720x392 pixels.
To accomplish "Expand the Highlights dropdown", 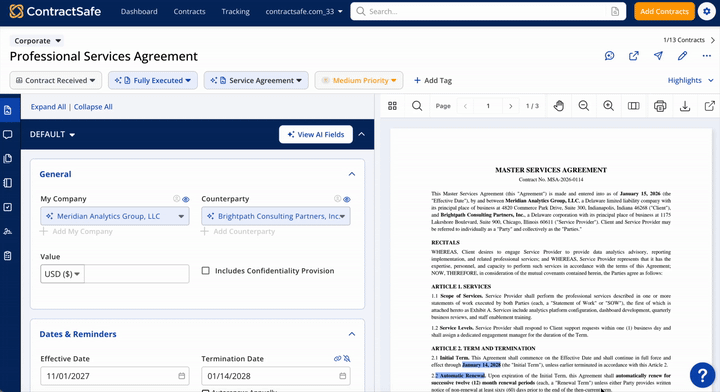I will (691, 80).
